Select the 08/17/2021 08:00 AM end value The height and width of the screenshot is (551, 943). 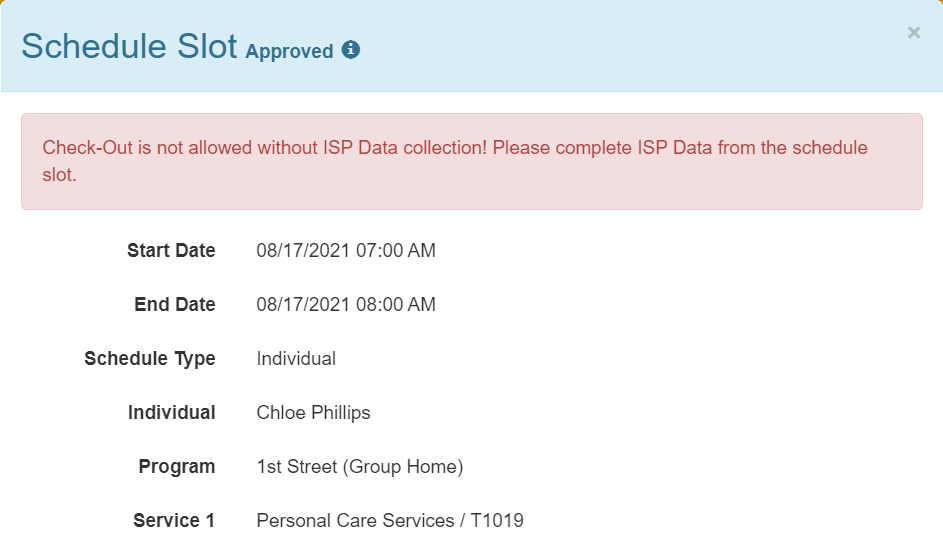[x=346, y=304]
